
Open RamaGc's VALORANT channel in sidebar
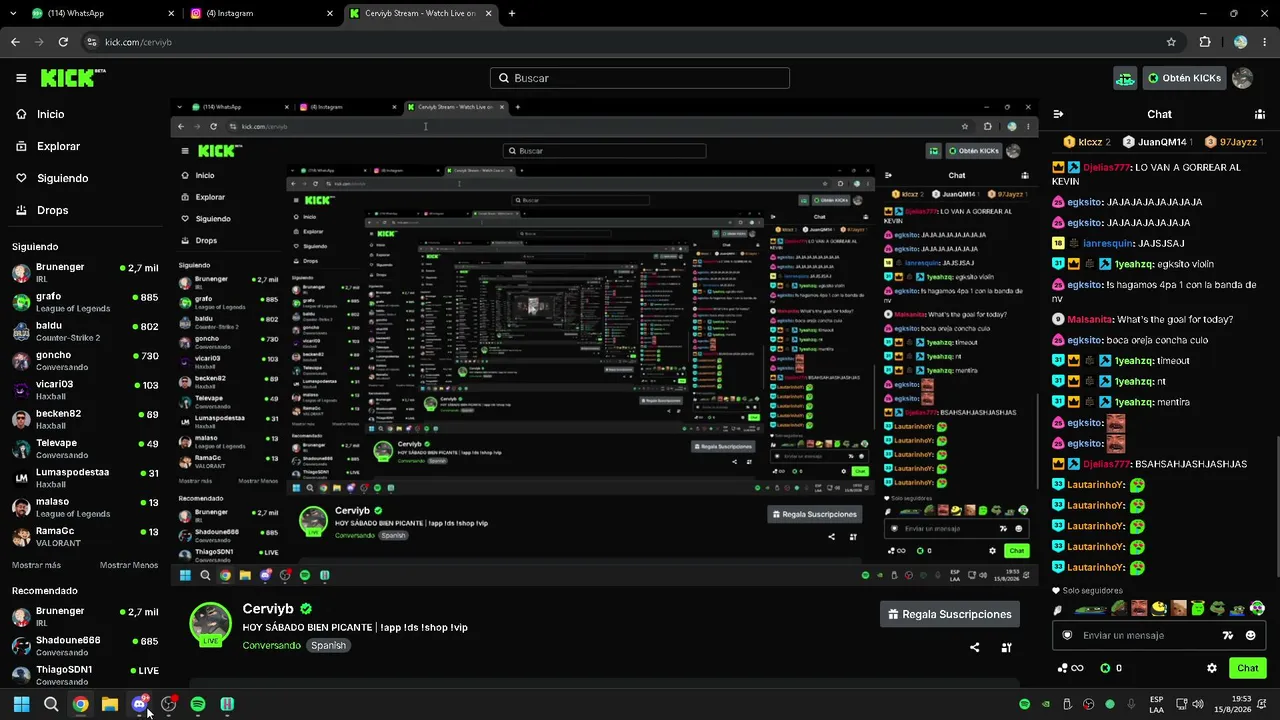tap(85, 536)
